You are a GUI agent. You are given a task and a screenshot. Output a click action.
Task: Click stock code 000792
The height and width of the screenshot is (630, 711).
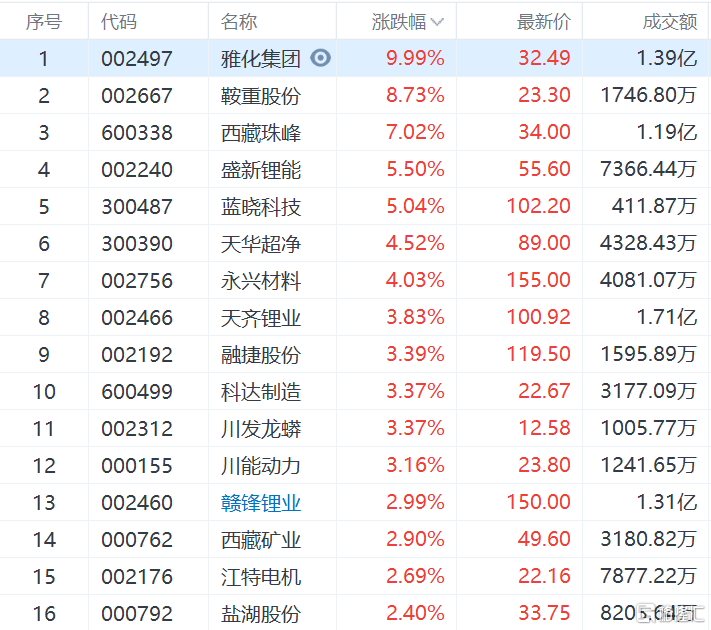click(x=137, y=614)
